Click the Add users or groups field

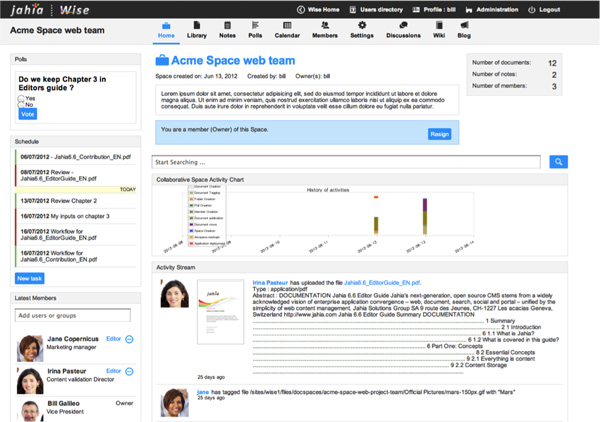pyautogui.click(x=77, y=317)
